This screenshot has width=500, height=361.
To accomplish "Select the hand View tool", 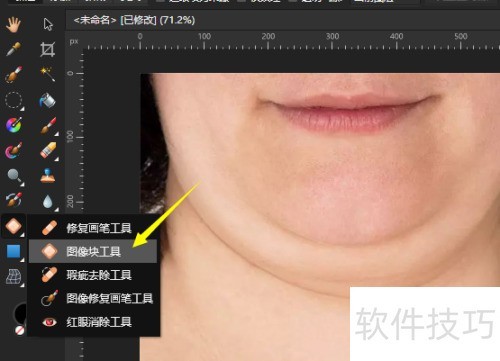I will pos(13,25).
